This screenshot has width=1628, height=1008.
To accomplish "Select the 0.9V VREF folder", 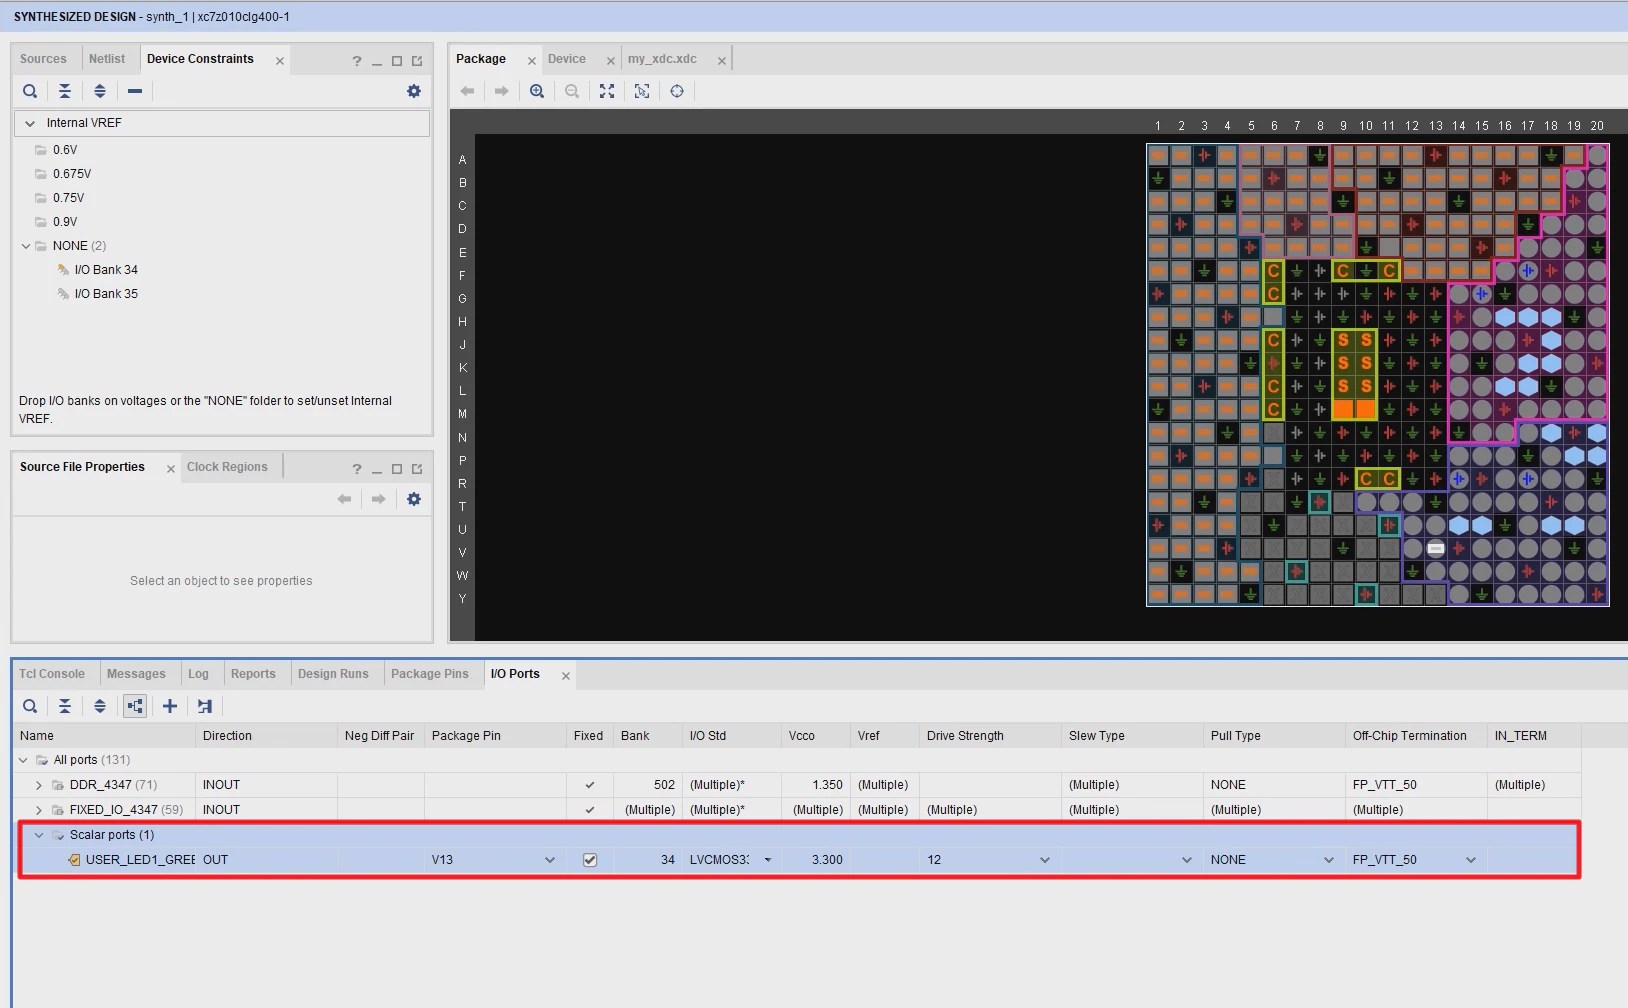I will (65, 222).
